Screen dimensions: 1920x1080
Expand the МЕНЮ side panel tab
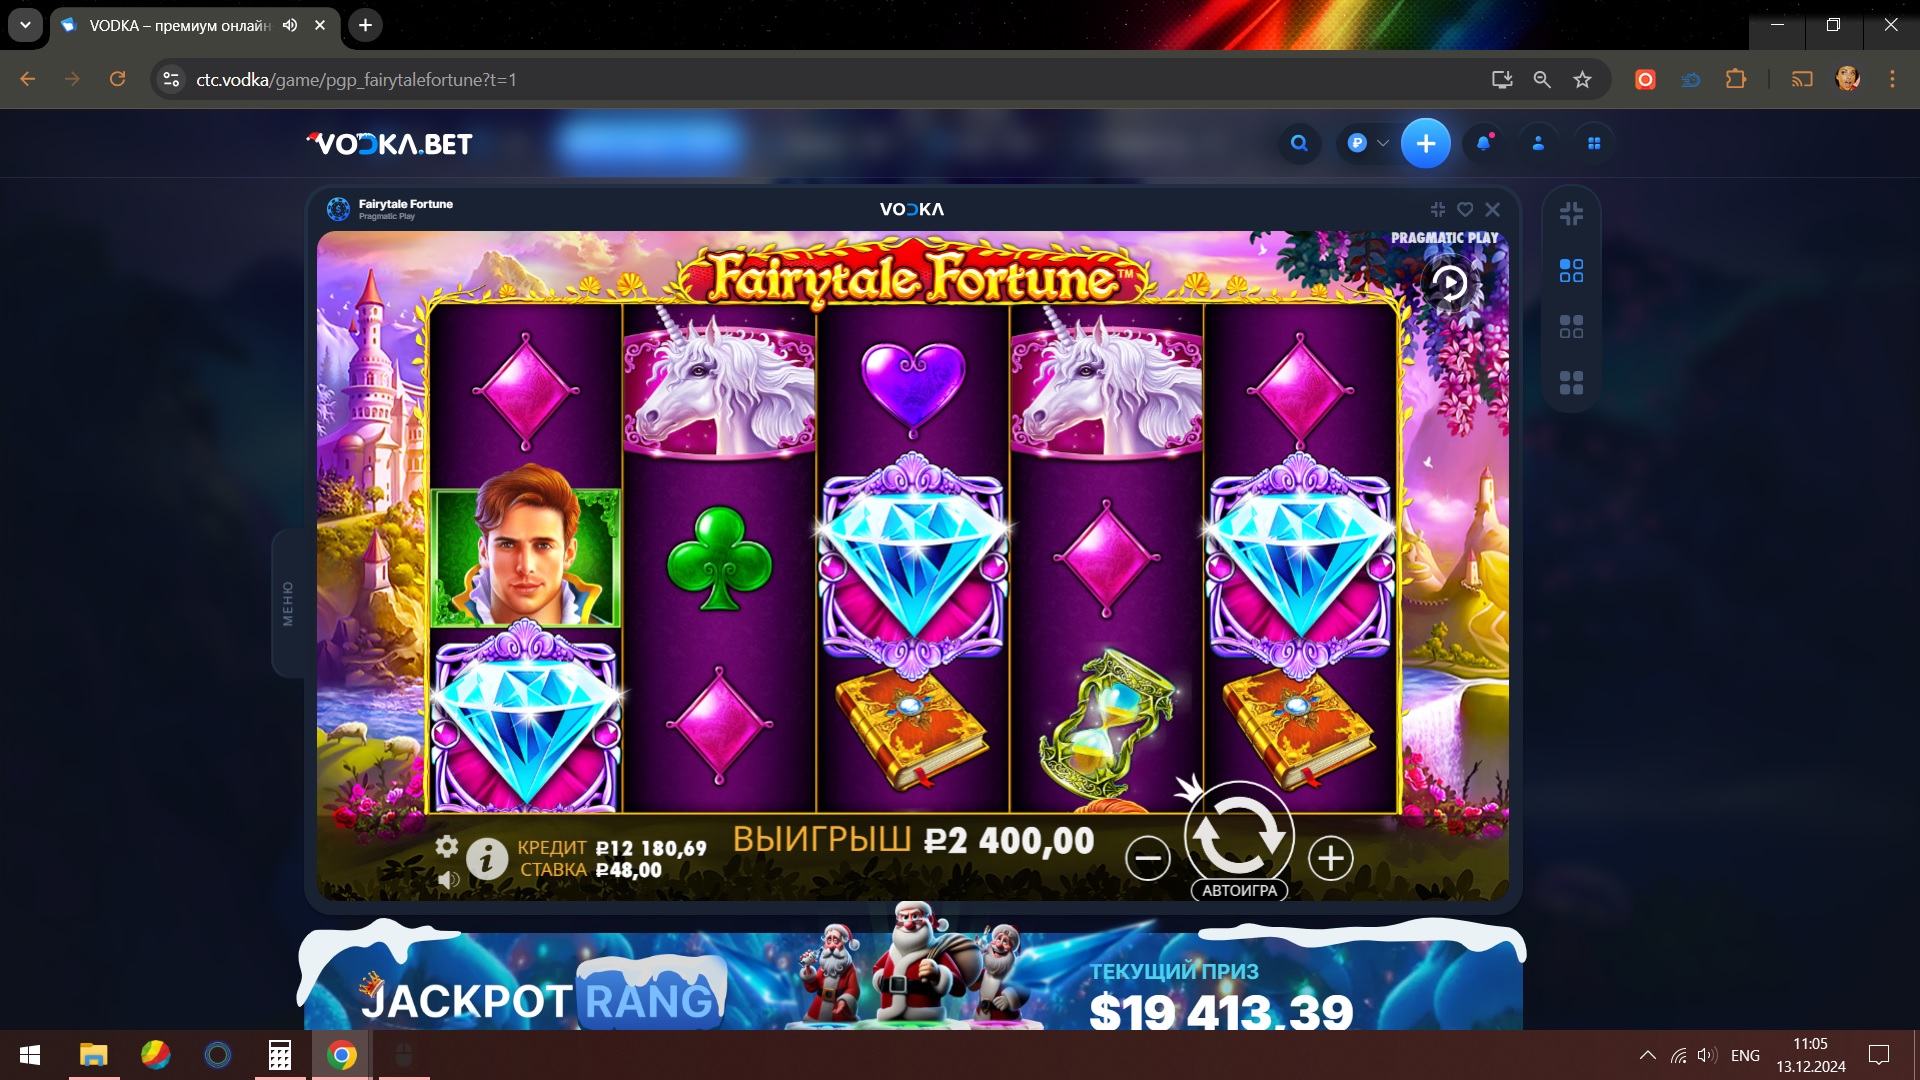(288, 603)
